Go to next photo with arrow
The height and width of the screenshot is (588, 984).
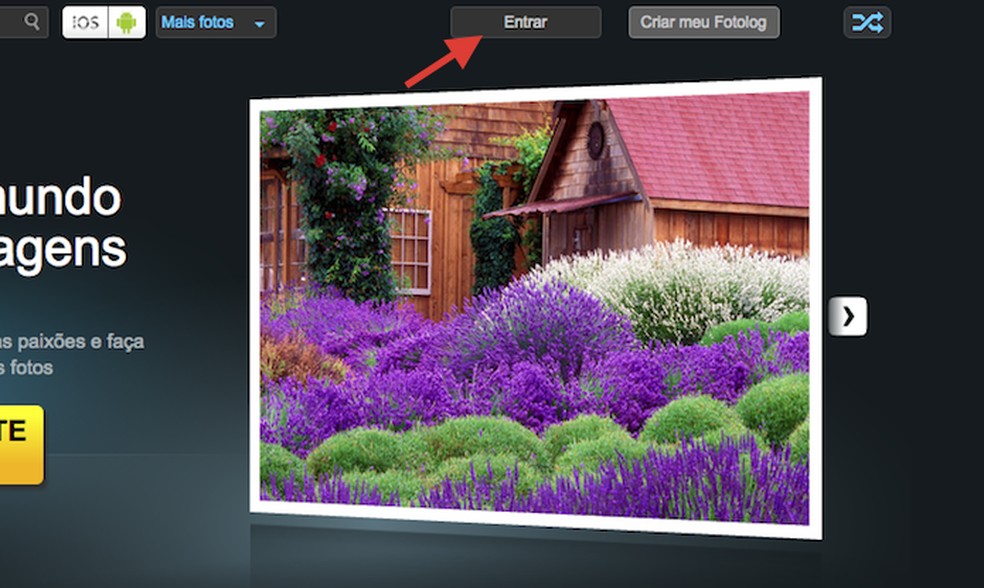pos(848,316)
